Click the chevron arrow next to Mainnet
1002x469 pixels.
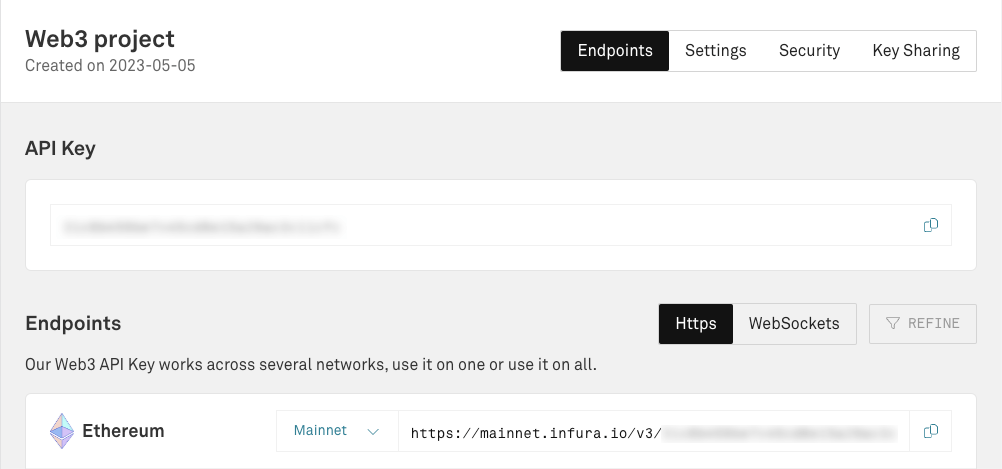373,432
